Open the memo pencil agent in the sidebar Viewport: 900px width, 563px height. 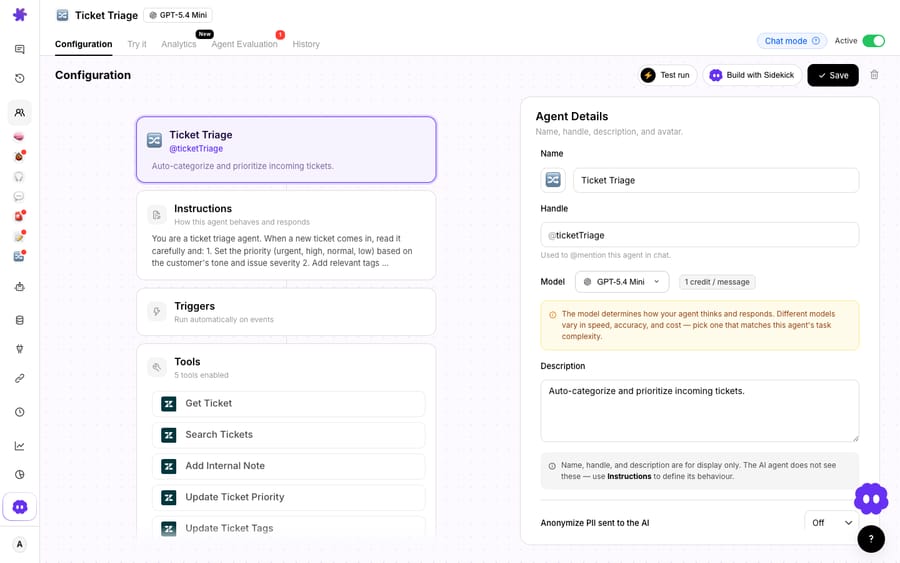pyautogui.click(x=19, y=236)
